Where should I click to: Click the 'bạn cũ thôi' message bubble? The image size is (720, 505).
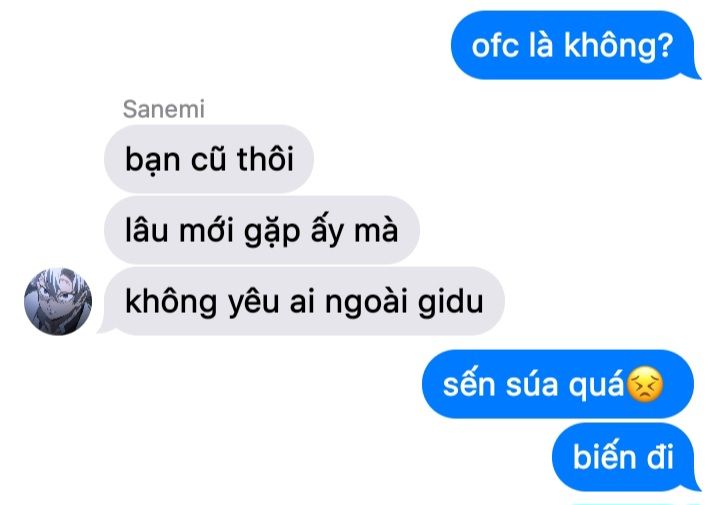click(x=209, y=159)
